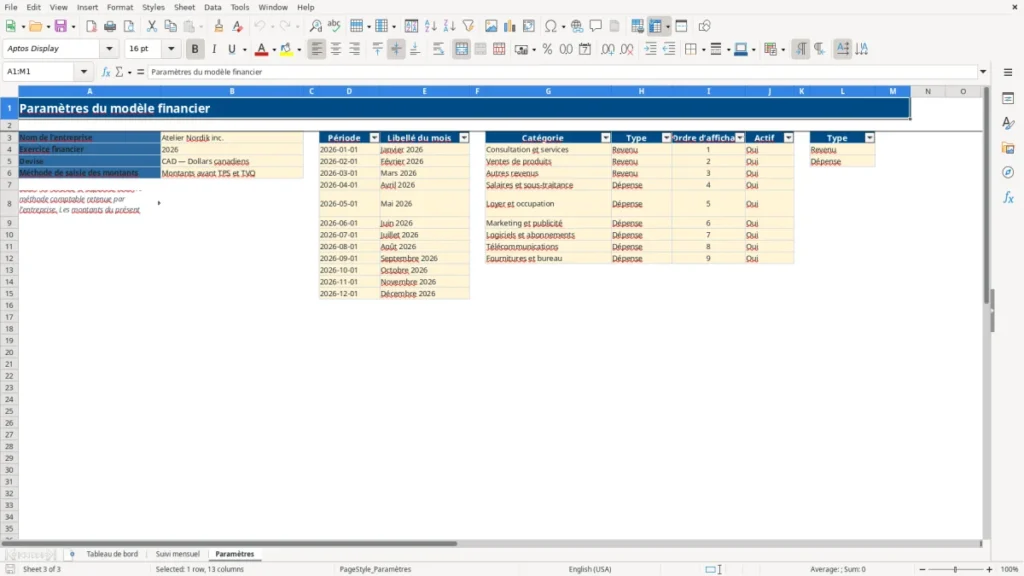Toggle Underline formatting

pos(231,49)
